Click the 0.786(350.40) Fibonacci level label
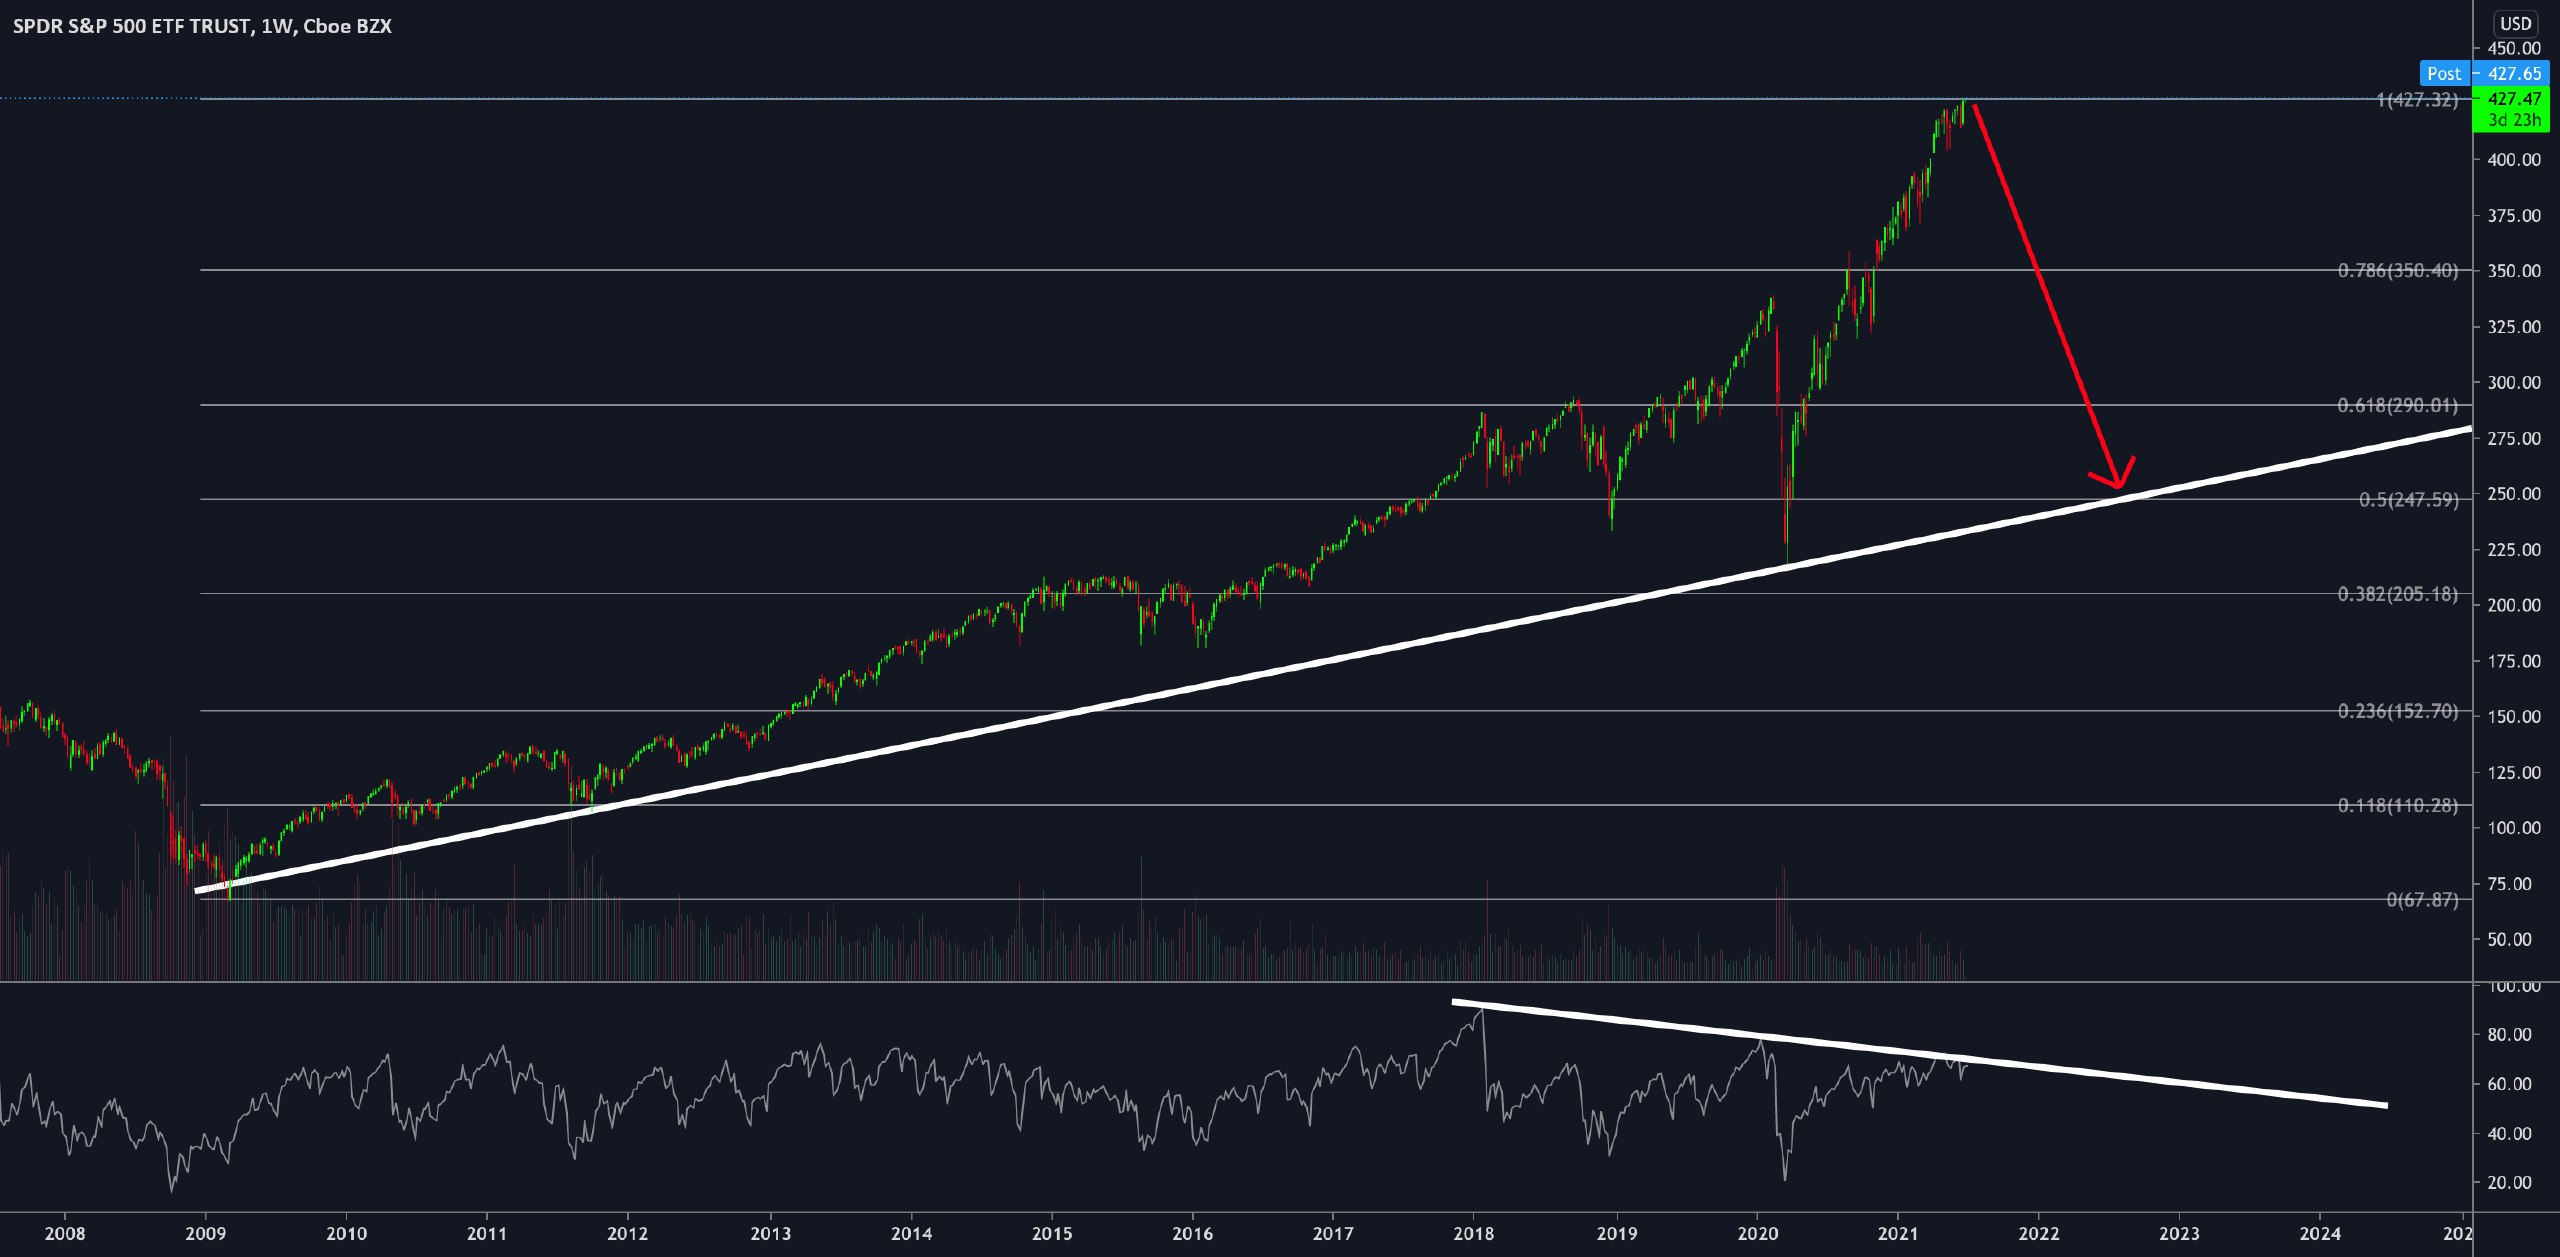 coord(2397,271)
